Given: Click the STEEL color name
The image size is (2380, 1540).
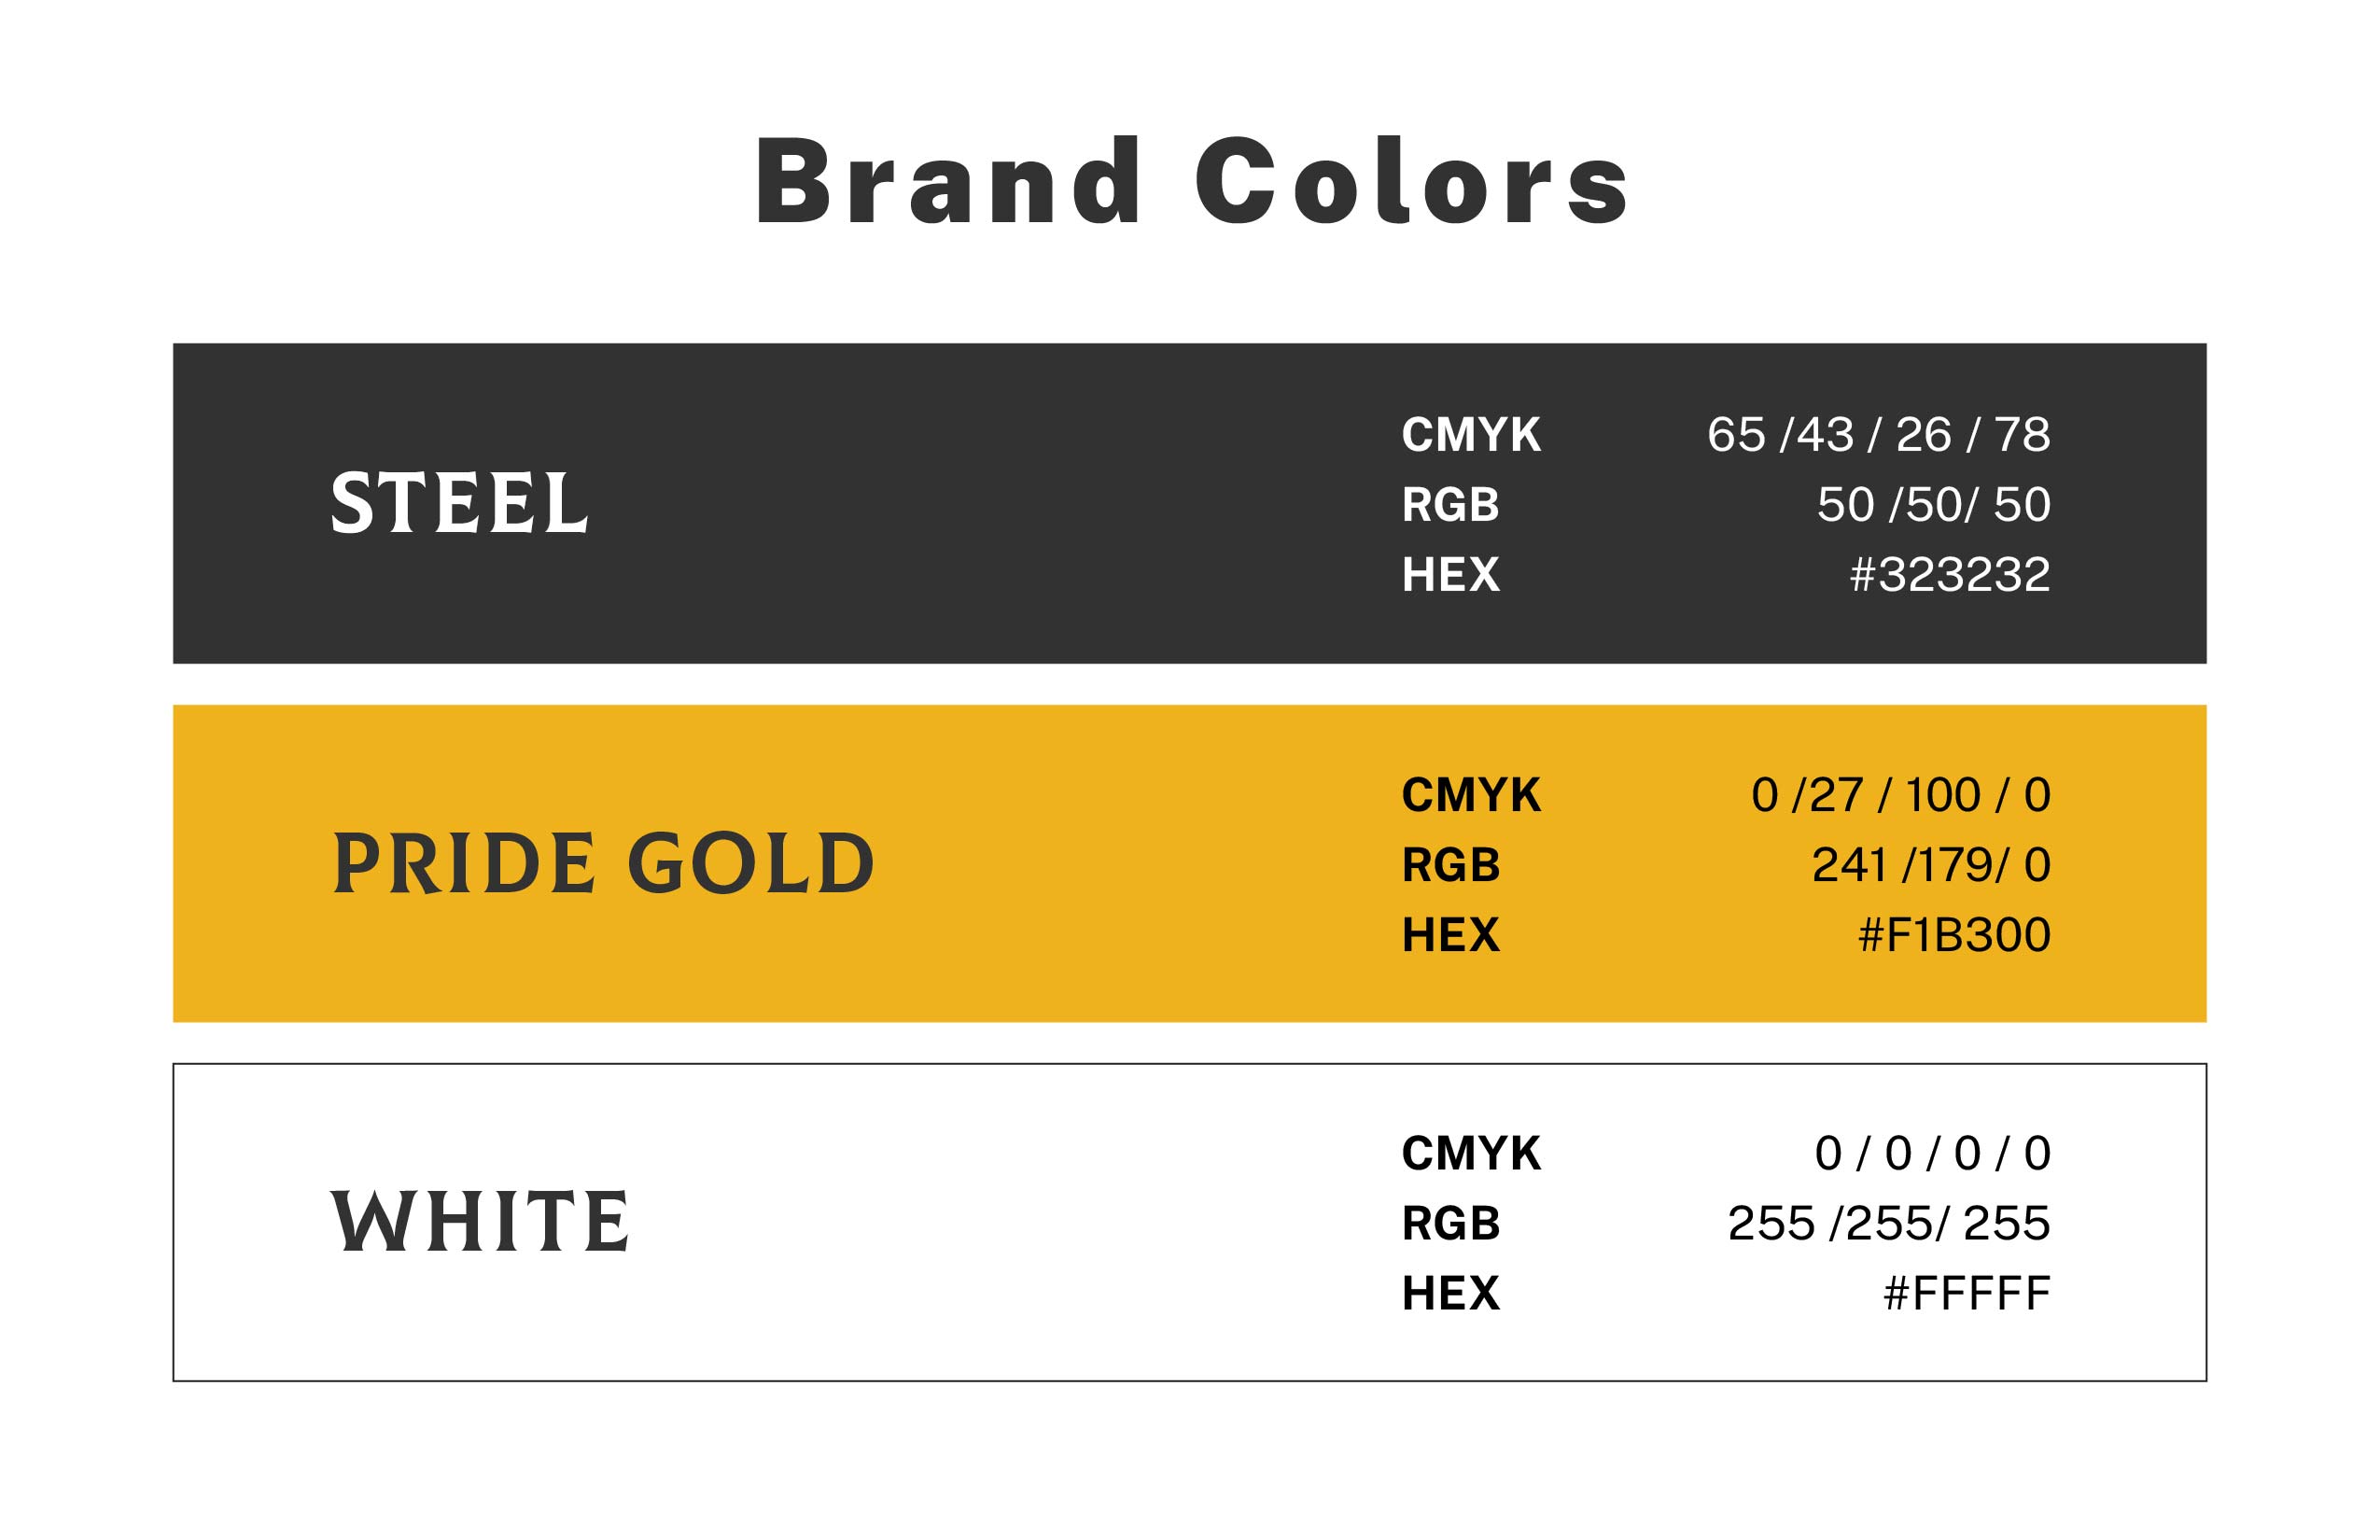Looking at the screenshot, I should (x=459, y=503).
